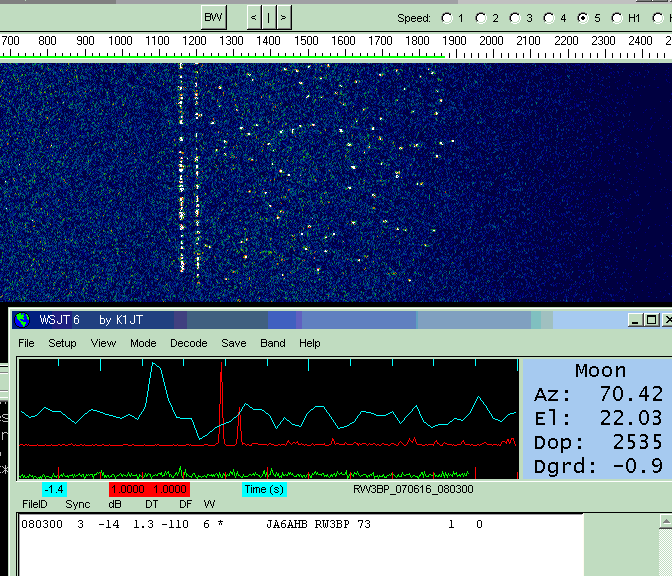Screen dimensions: 672x576
Task: Click the cyan -1.4 value indicator
Action: [54, 489]
